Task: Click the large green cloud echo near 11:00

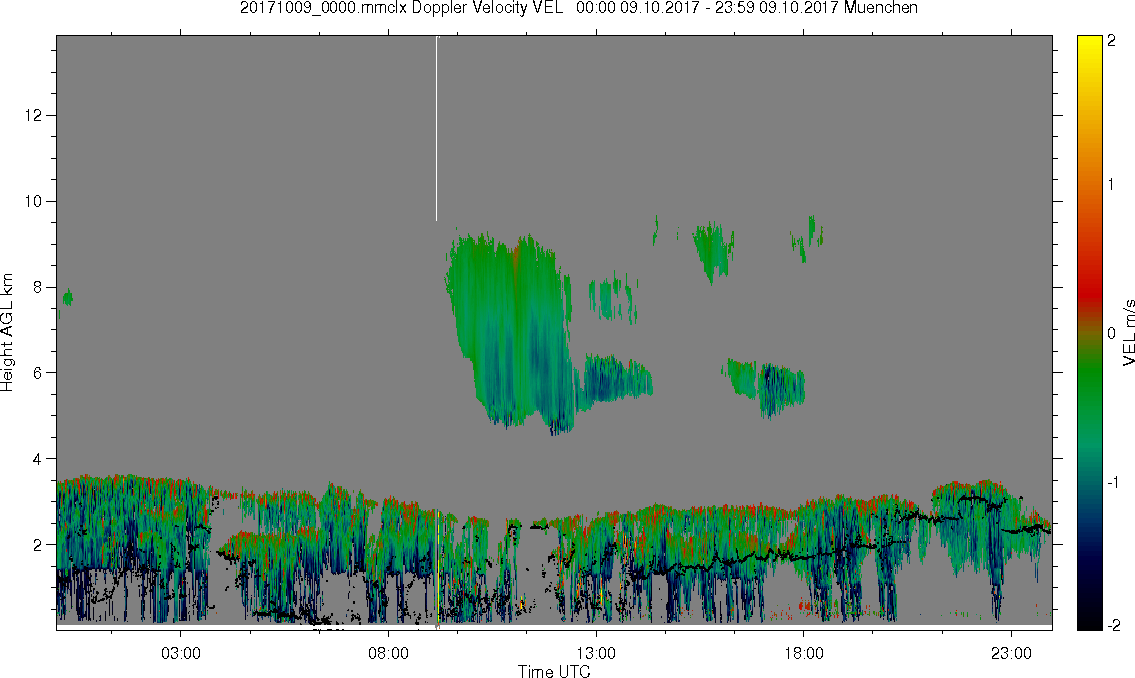Action: click(510, 333)
